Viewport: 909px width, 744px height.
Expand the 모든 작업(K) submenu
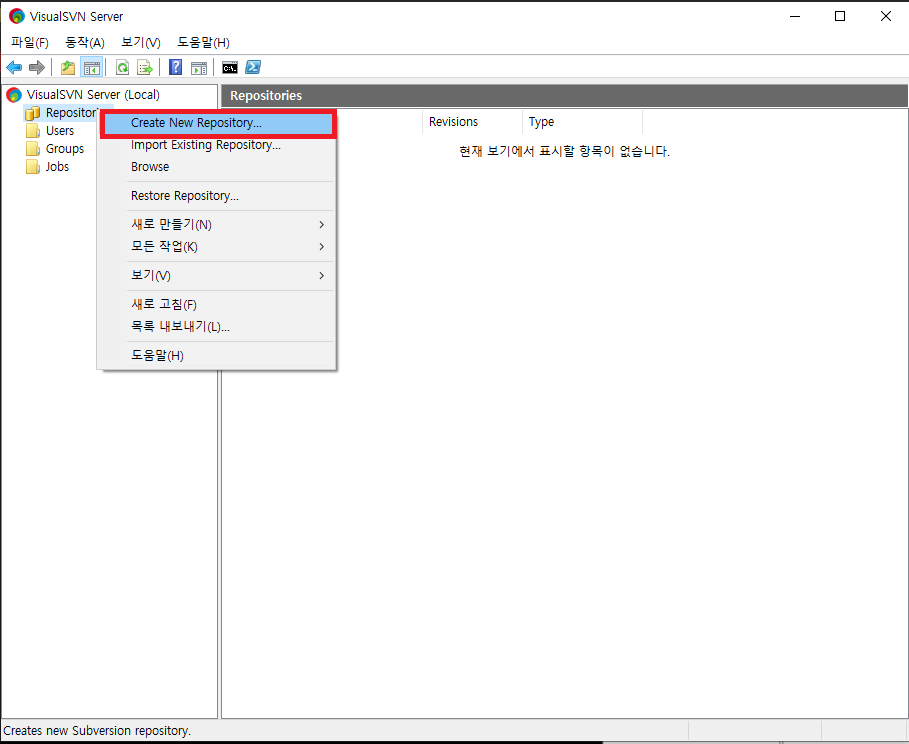click(x=217, y=246)
